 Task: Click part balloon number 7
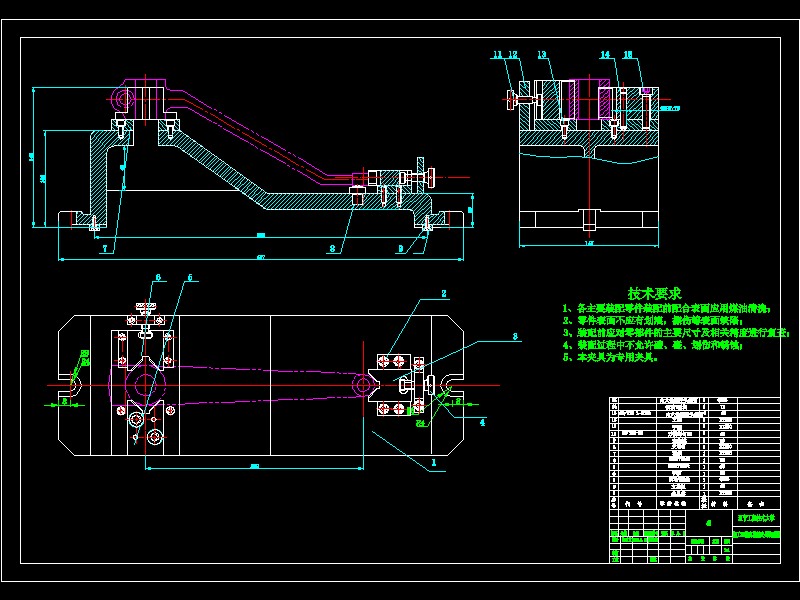coord(106,249)
